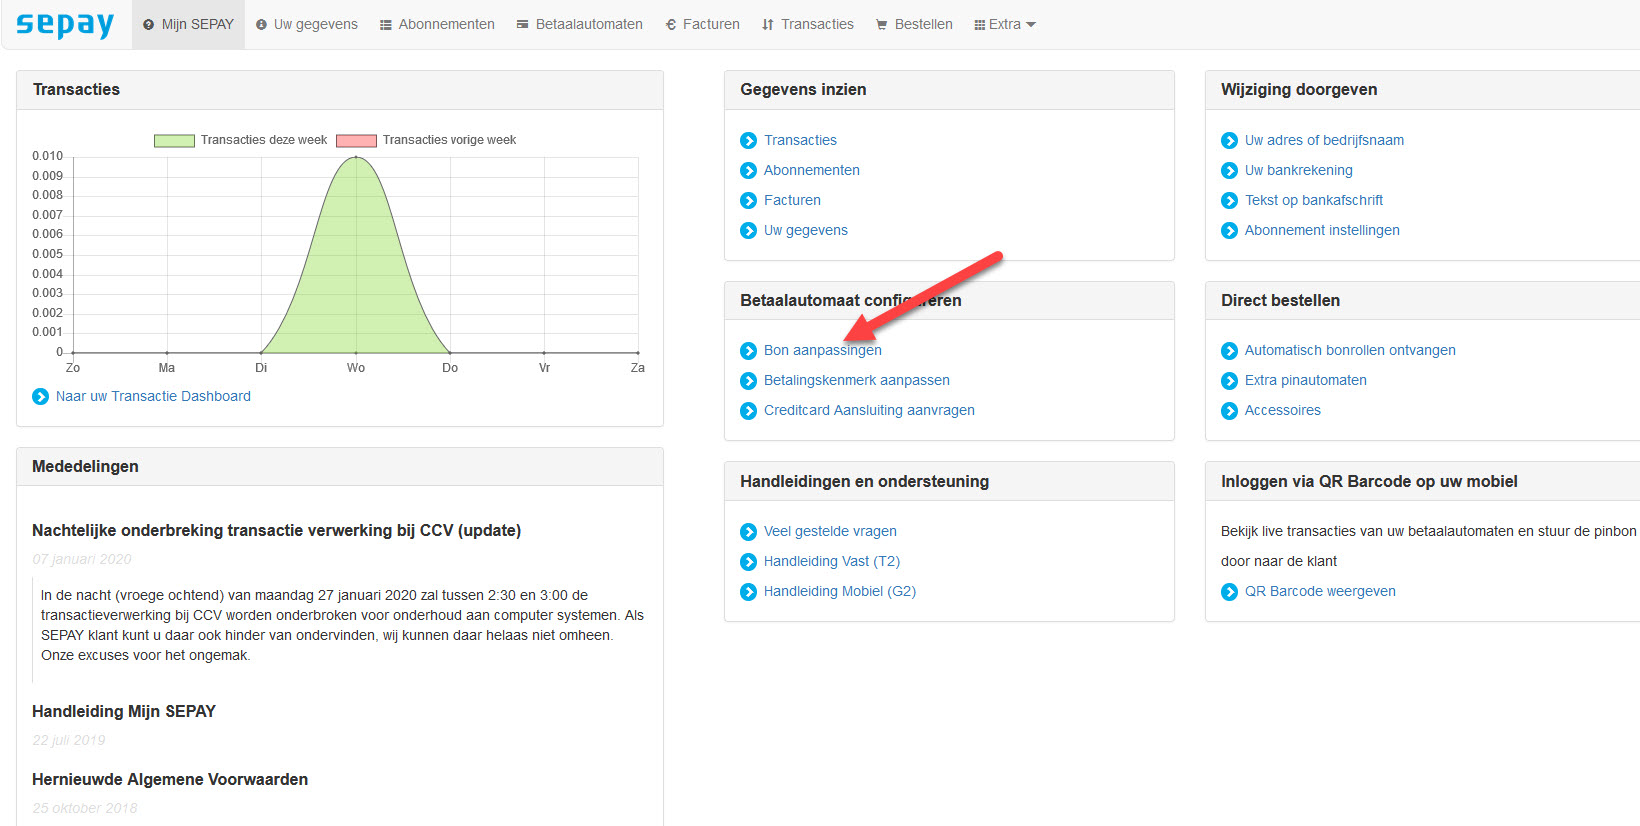Open Uw gegevens under Gegevens inzien
Screen dimensions: 1640x826
point(805,230)
